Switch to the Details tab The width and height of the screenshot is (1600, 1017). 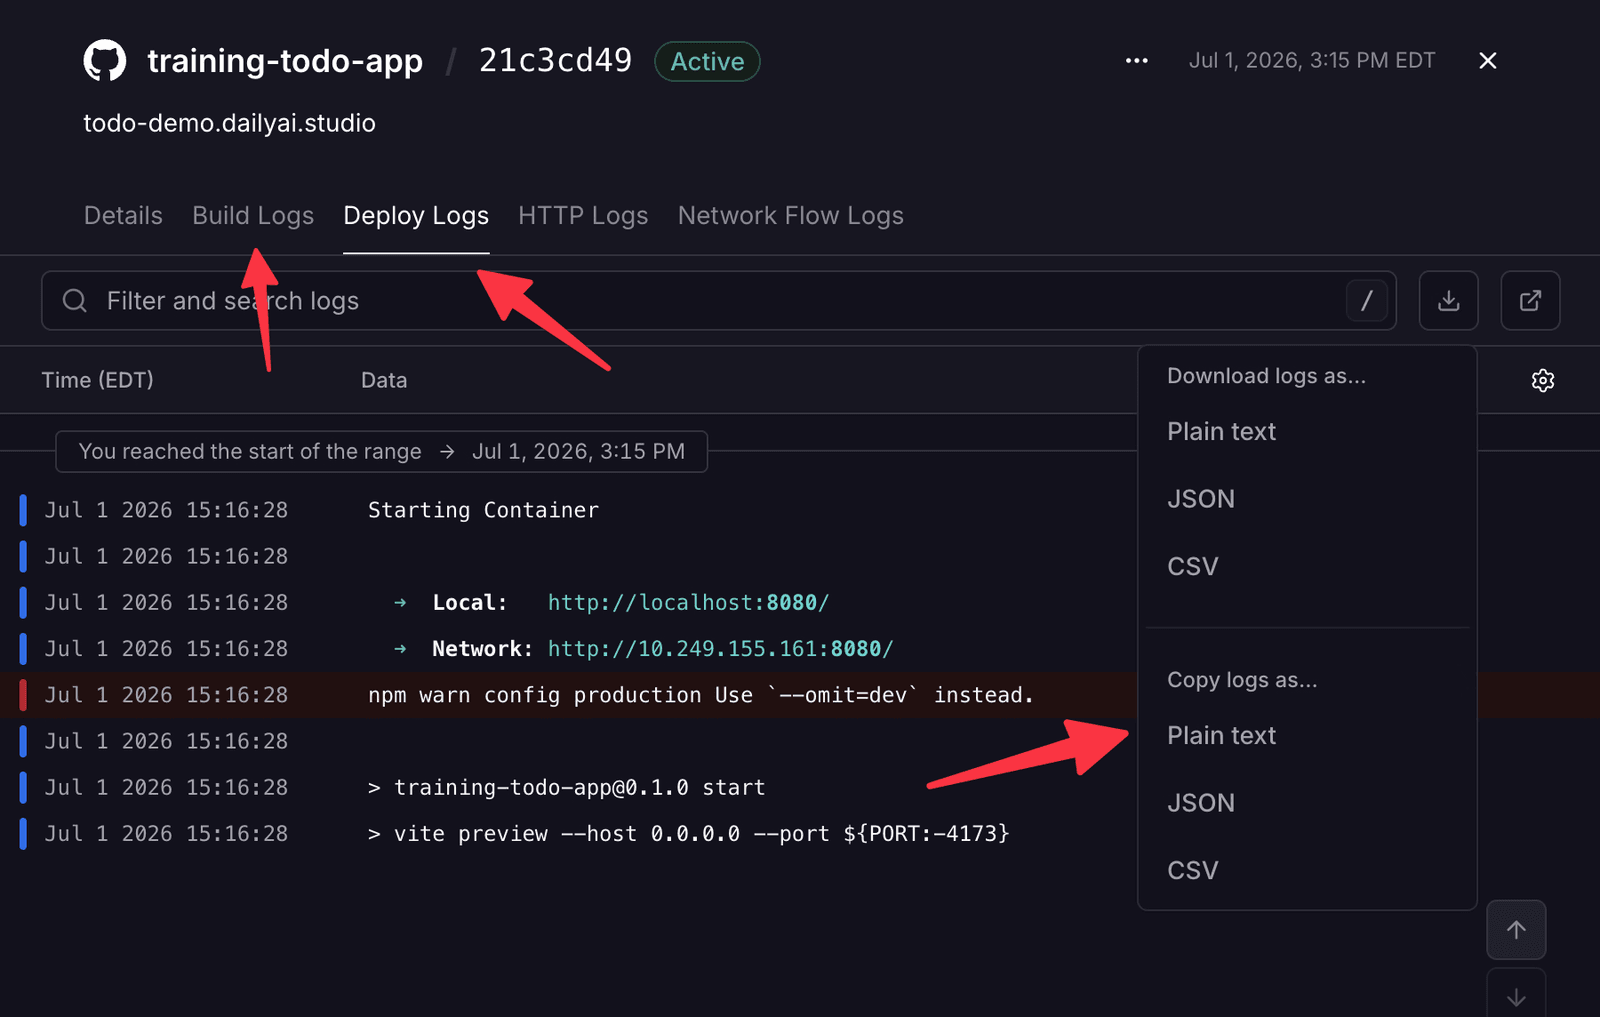tap(123, 216)
